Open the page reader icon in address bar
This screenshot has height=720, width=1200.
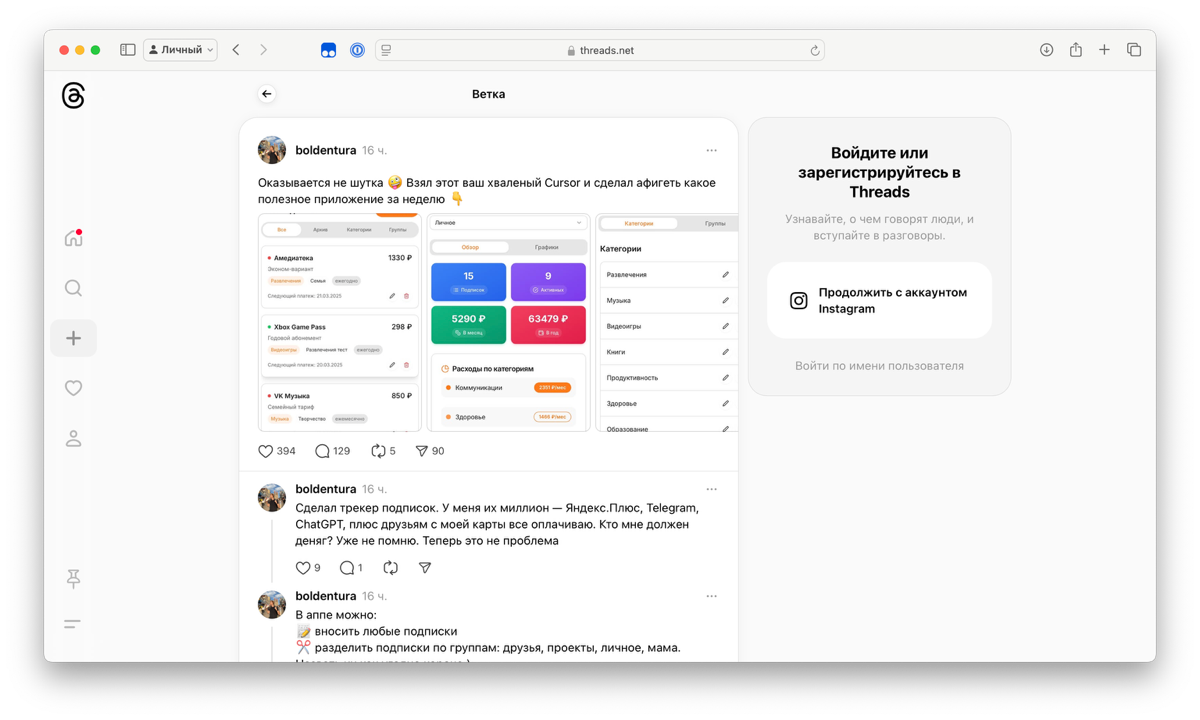pyautogui.click(x=386, y=50)
